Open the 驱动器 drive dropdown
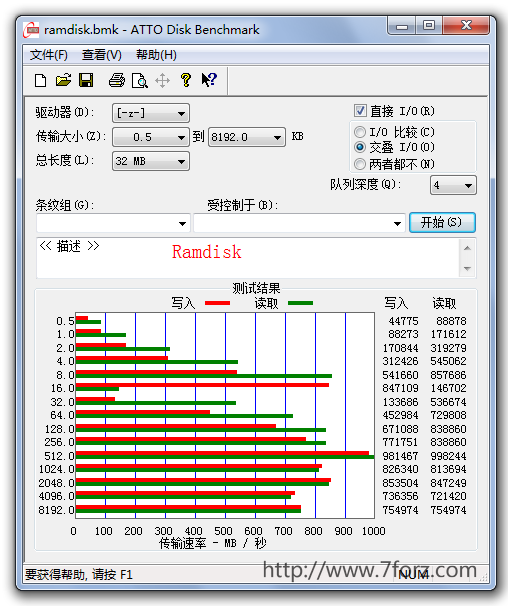This screenshot has width=508, height=606. point(150,113)
